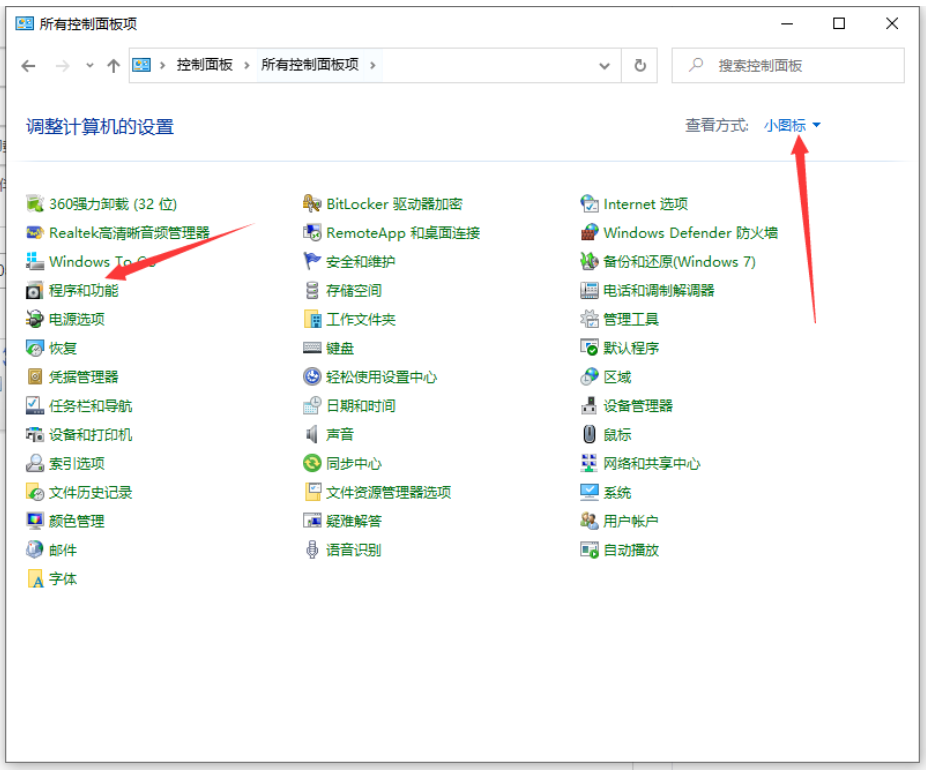Image resolution: width=926 pixels, height=770 pixels.
Task: Open the 网络和共享中心 icon
Action: [589, 464]
